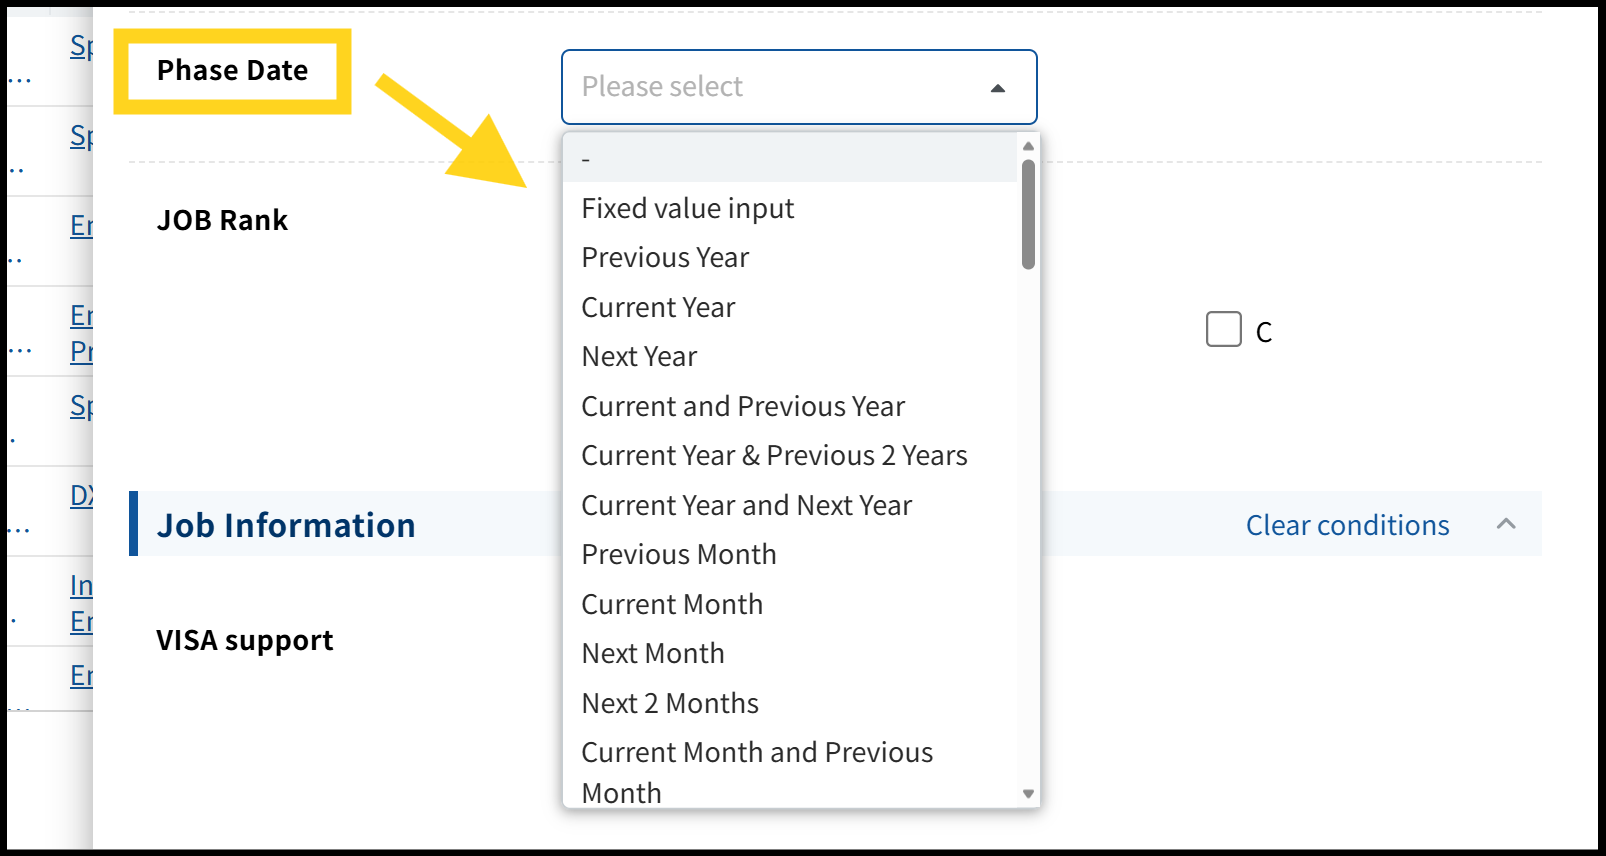The height and width of the screenshot is (856, 1606).
Task: Click the 'Clear conditions' link
Action: coord(1347,525)
